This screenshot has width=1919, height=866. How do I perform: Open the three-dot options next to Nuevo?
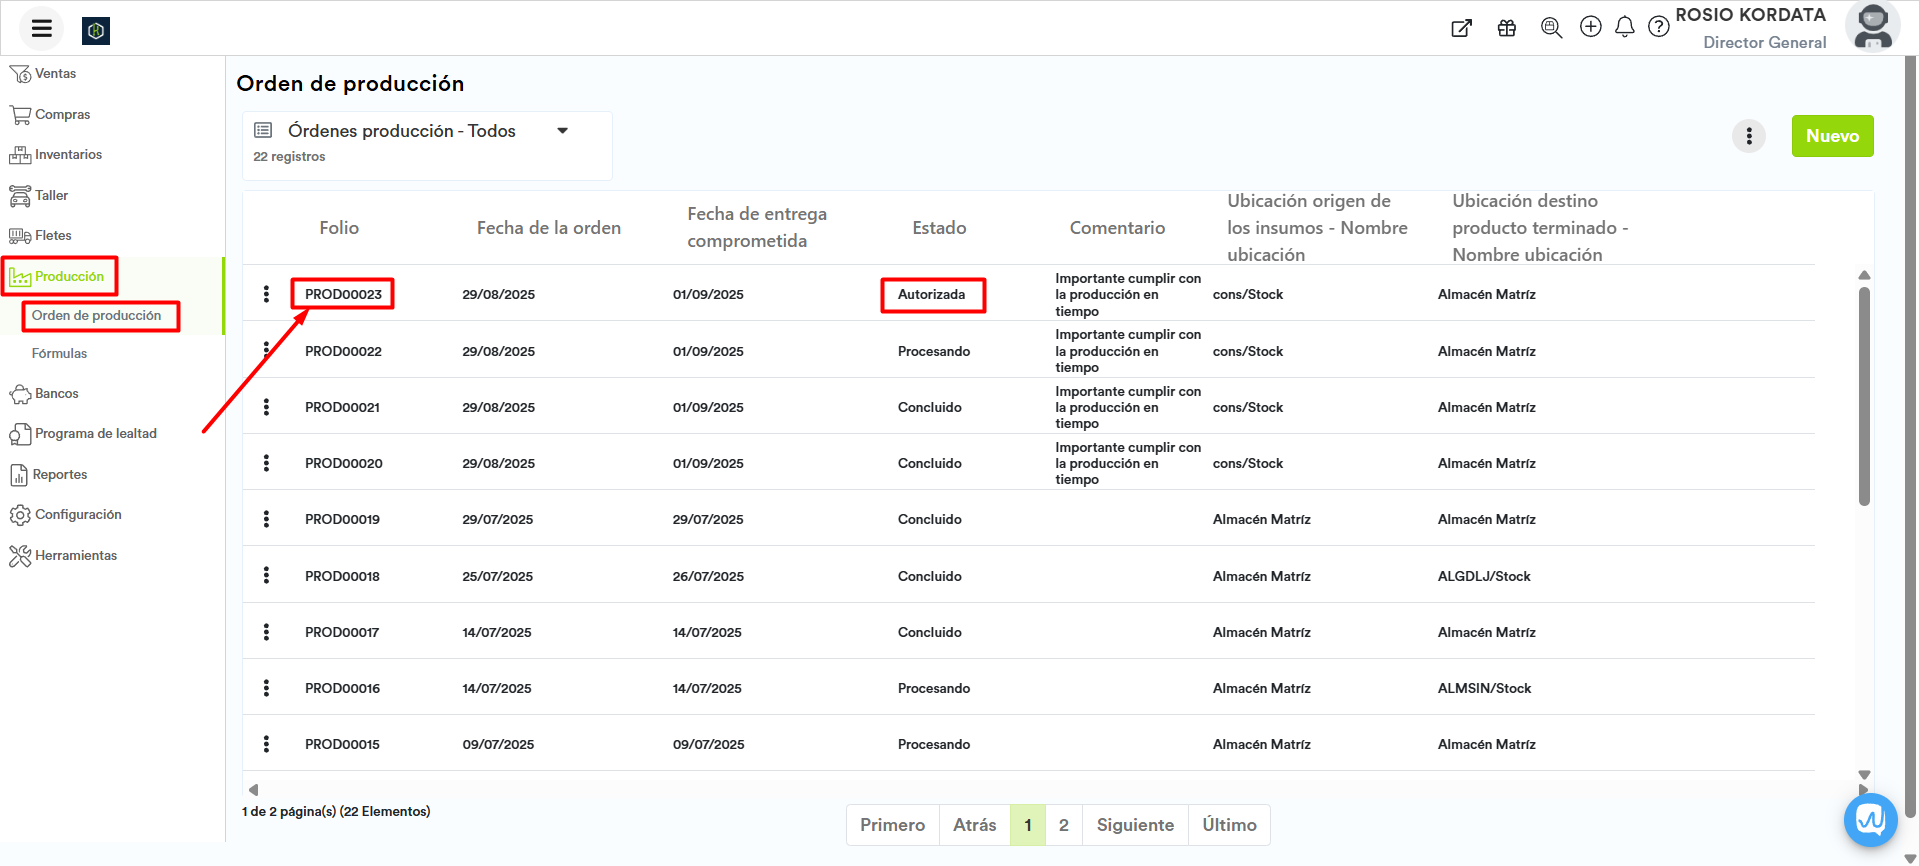coord(1748,136)
